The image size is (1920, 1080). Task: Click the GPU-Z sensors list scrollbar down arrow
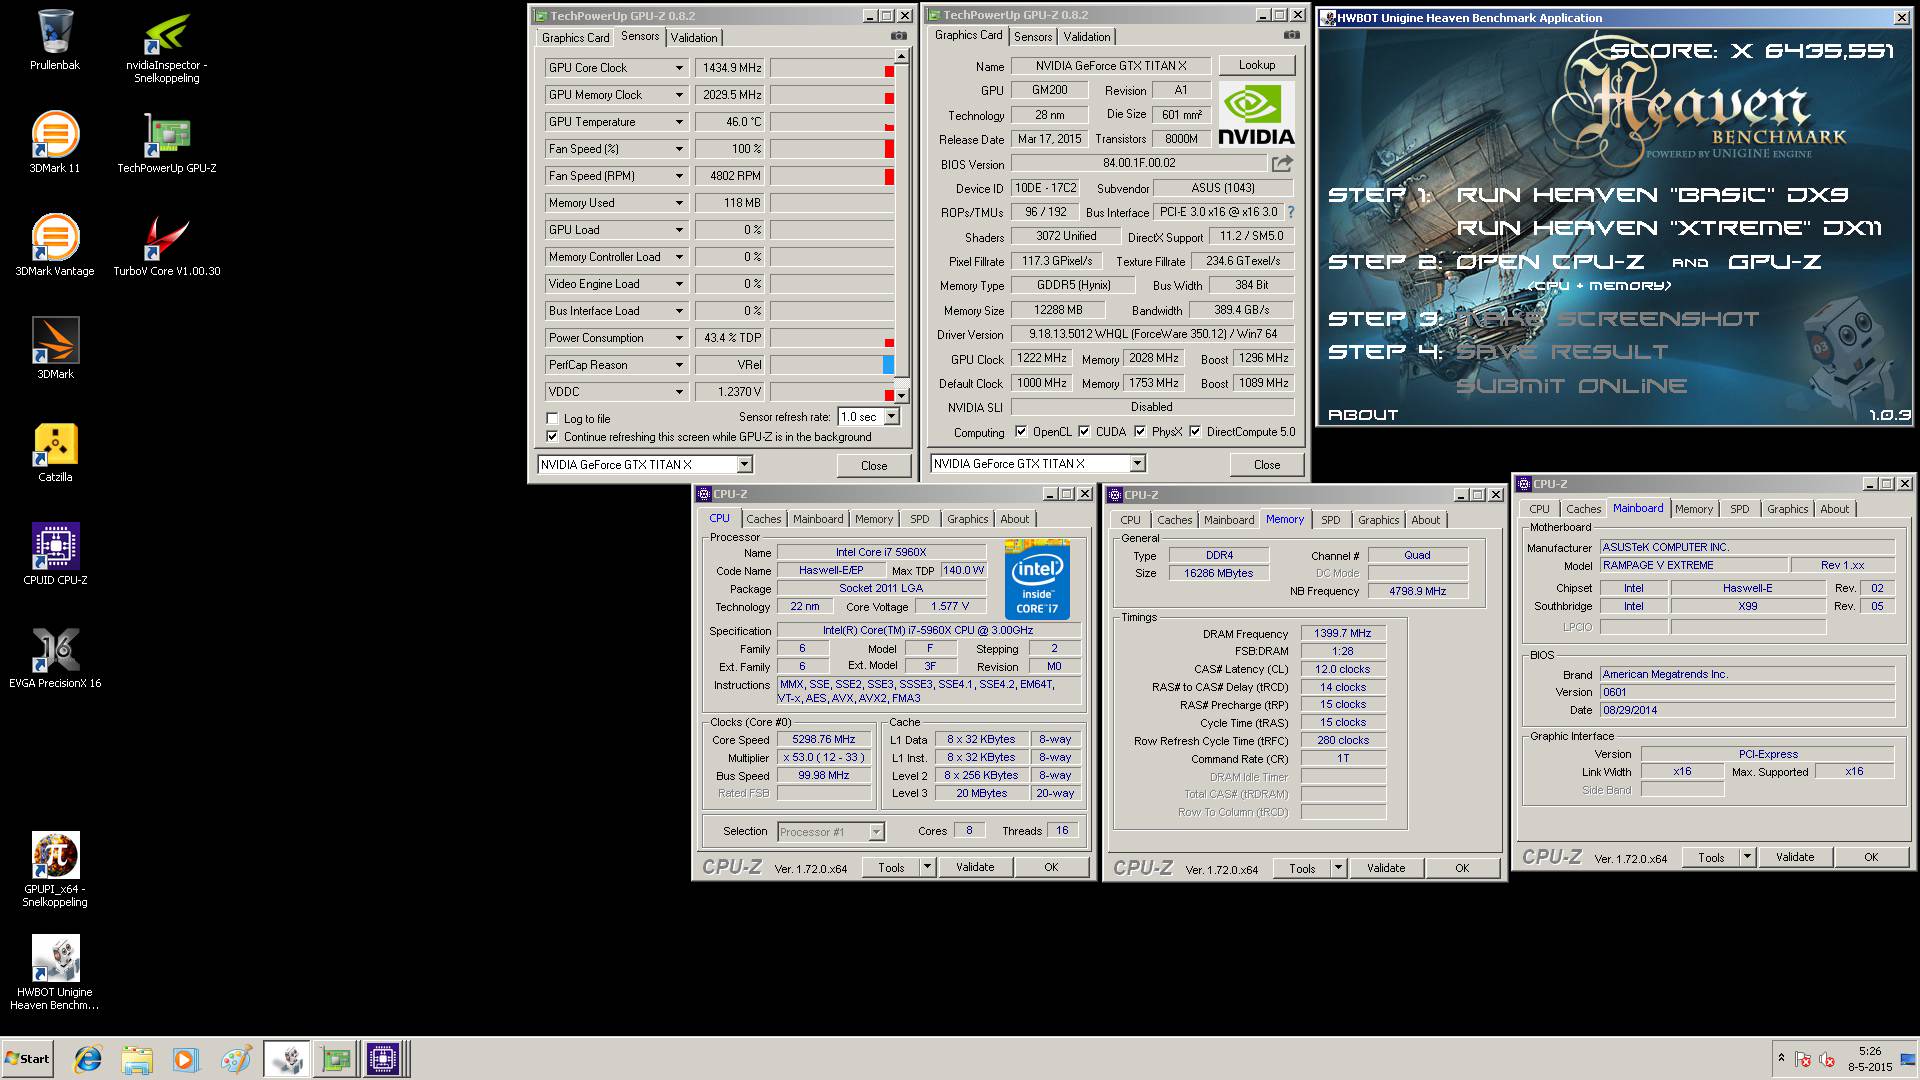902,396
